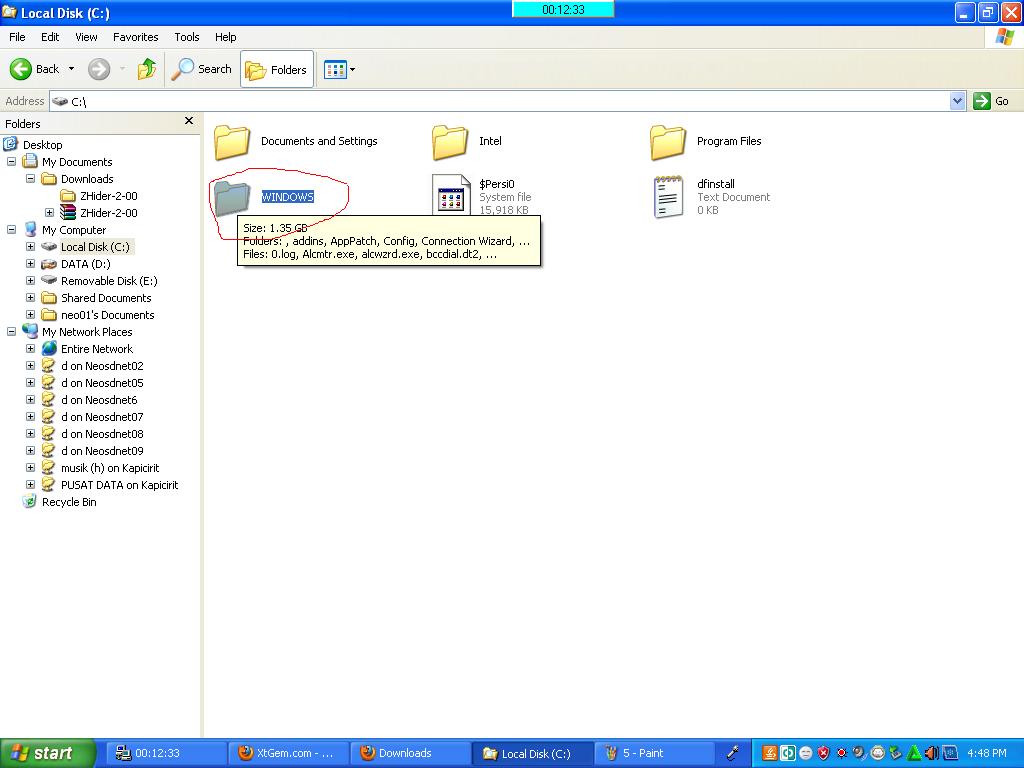Select the dfinstall text document icon
This screenshot has height=768, width=1024.
point(669,197)
